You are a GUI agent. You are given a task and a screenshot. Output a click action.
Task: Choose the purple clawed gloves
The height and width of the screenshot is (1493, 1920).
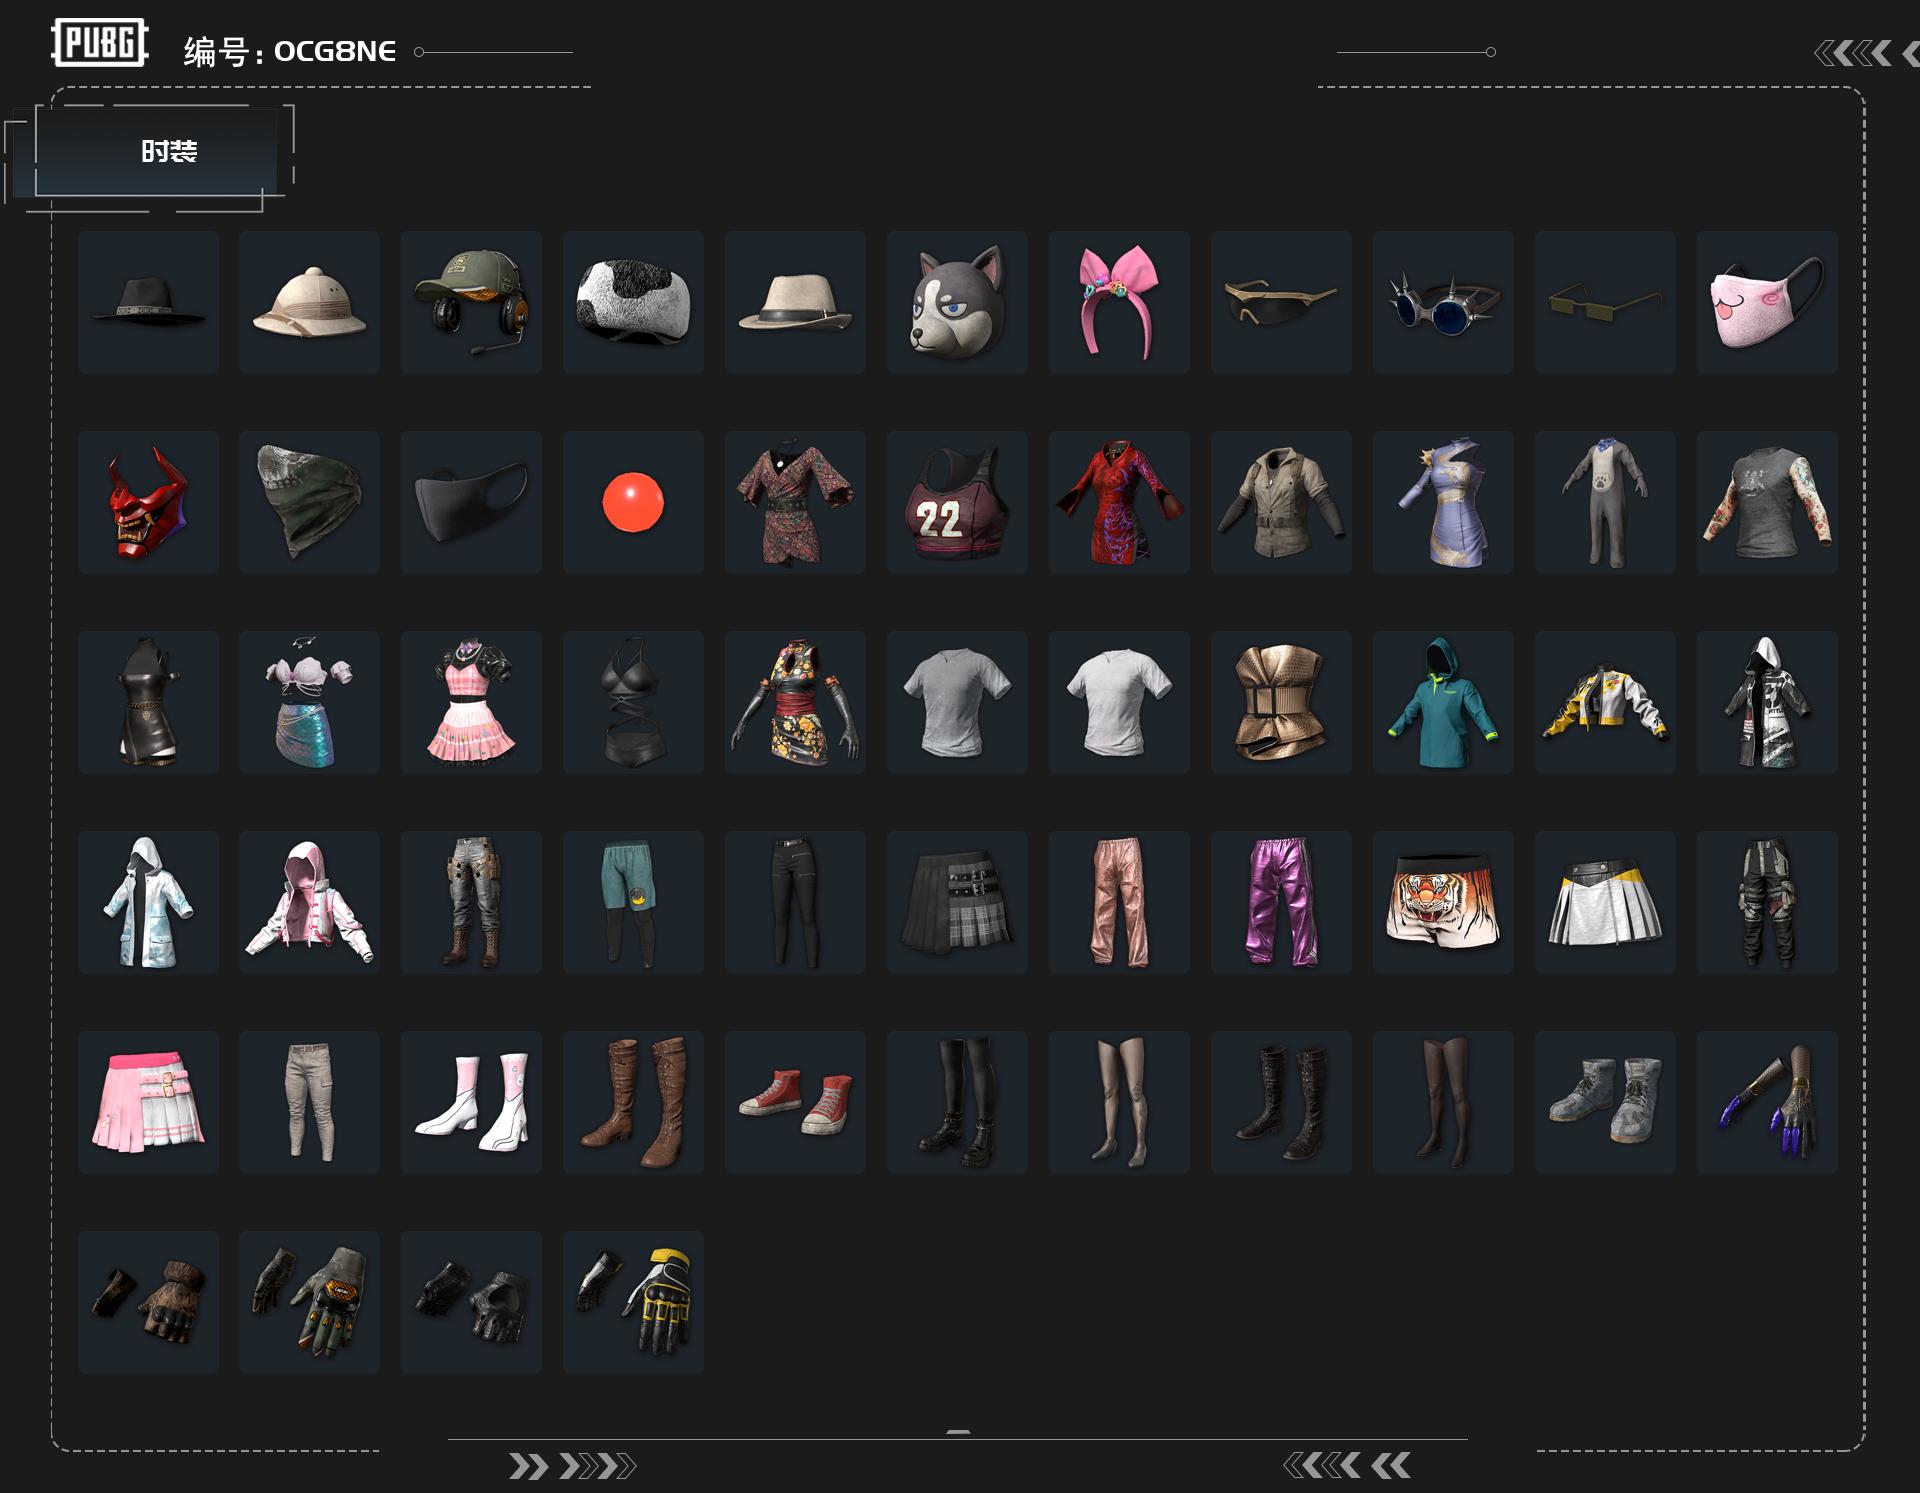[1767, 1102]
